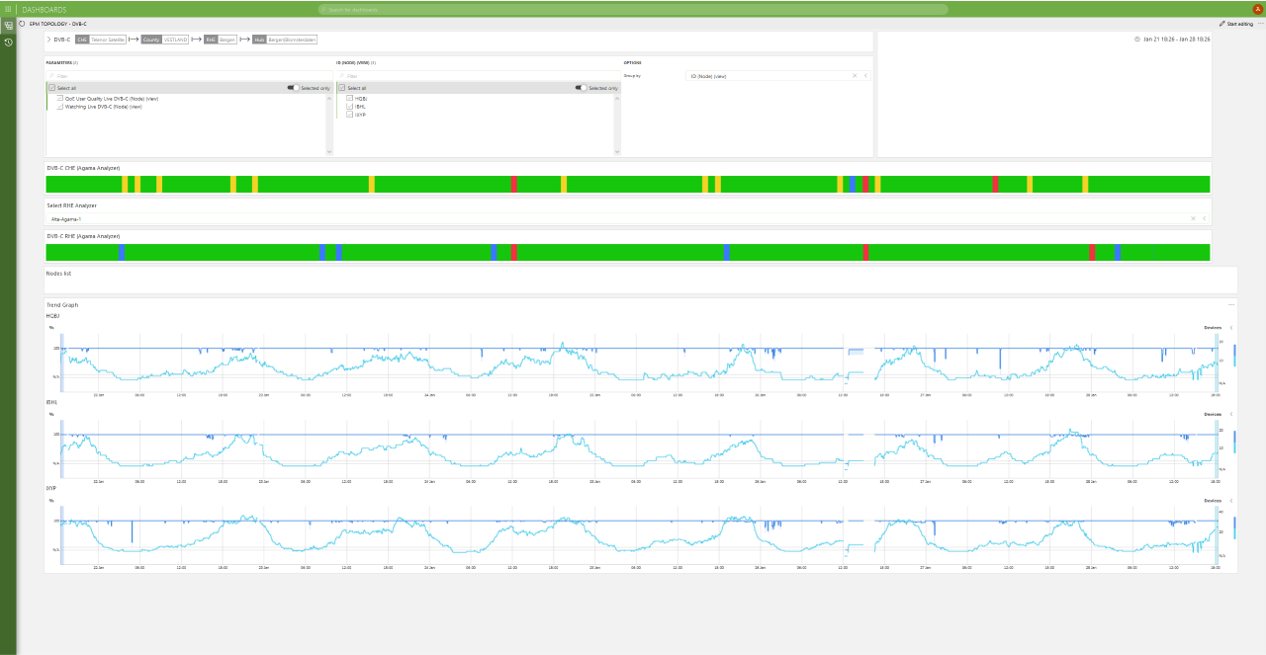The image size is (1266, 655).
Task: Click the first yellow segment in DVB-C CHE bar
Action: [x=124, y=184]
